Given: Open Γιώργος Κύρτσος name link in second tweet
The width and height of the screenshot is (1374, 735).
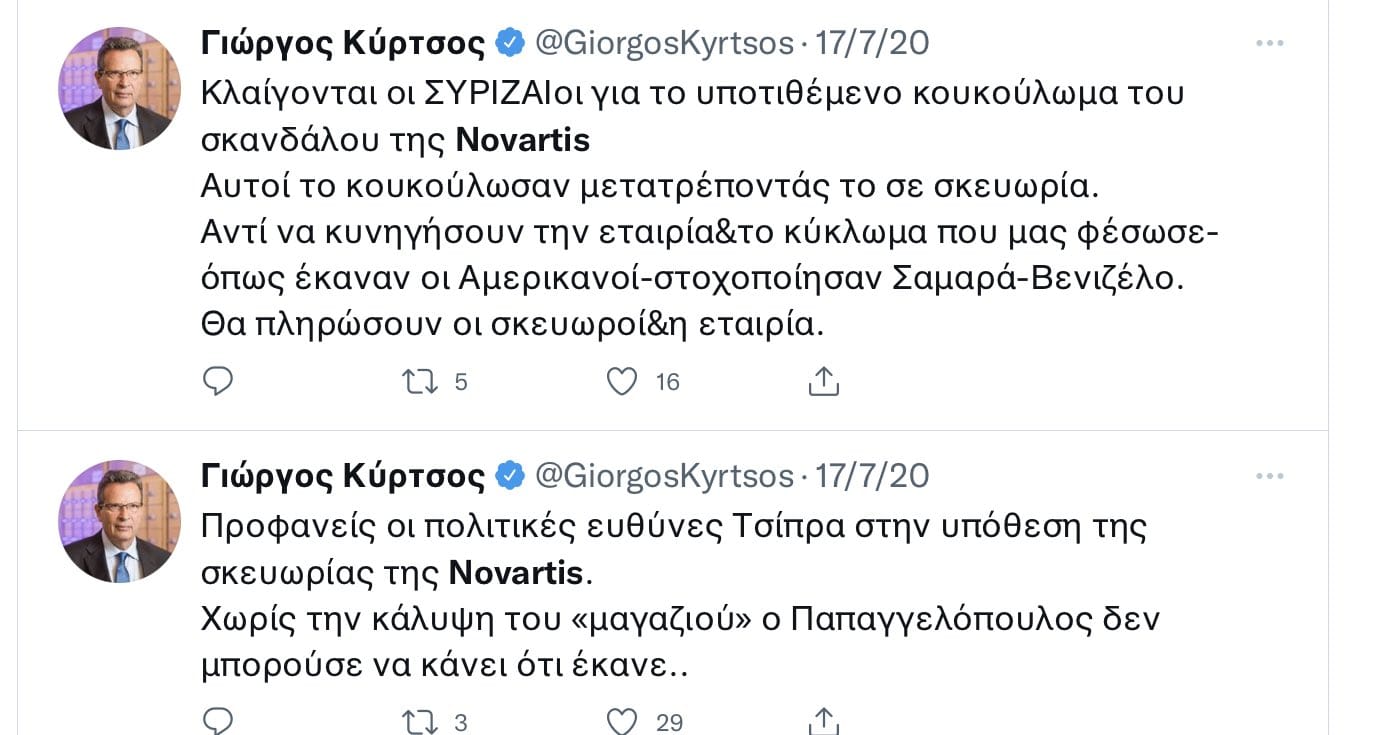Looking at the screenshot, I should (343, 476).
